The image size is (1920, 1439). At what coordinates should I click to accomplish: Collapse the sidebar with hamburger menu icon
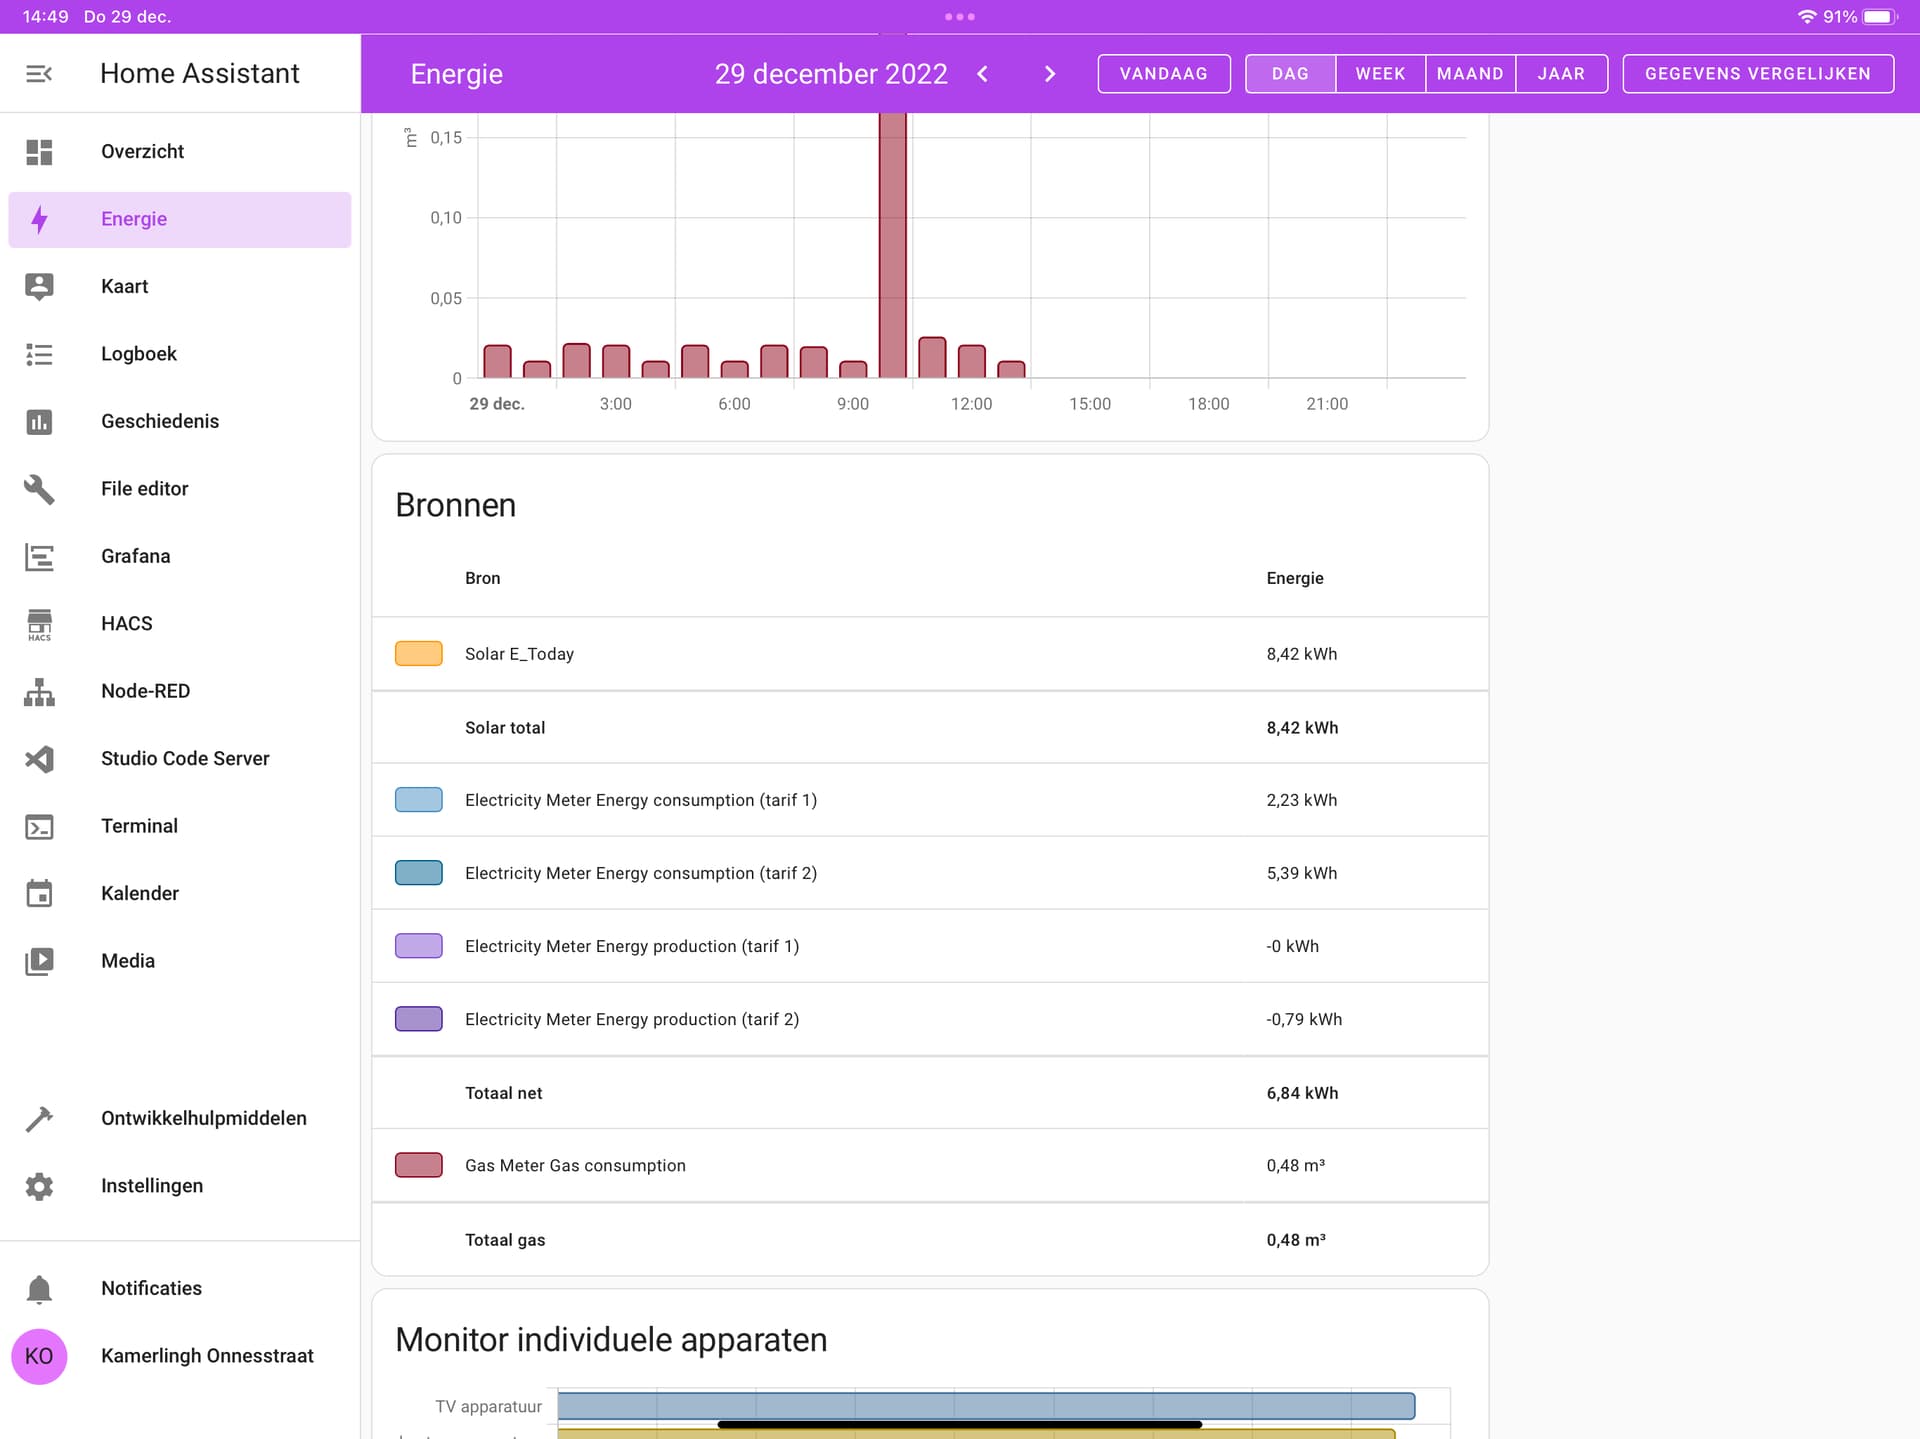39,74
